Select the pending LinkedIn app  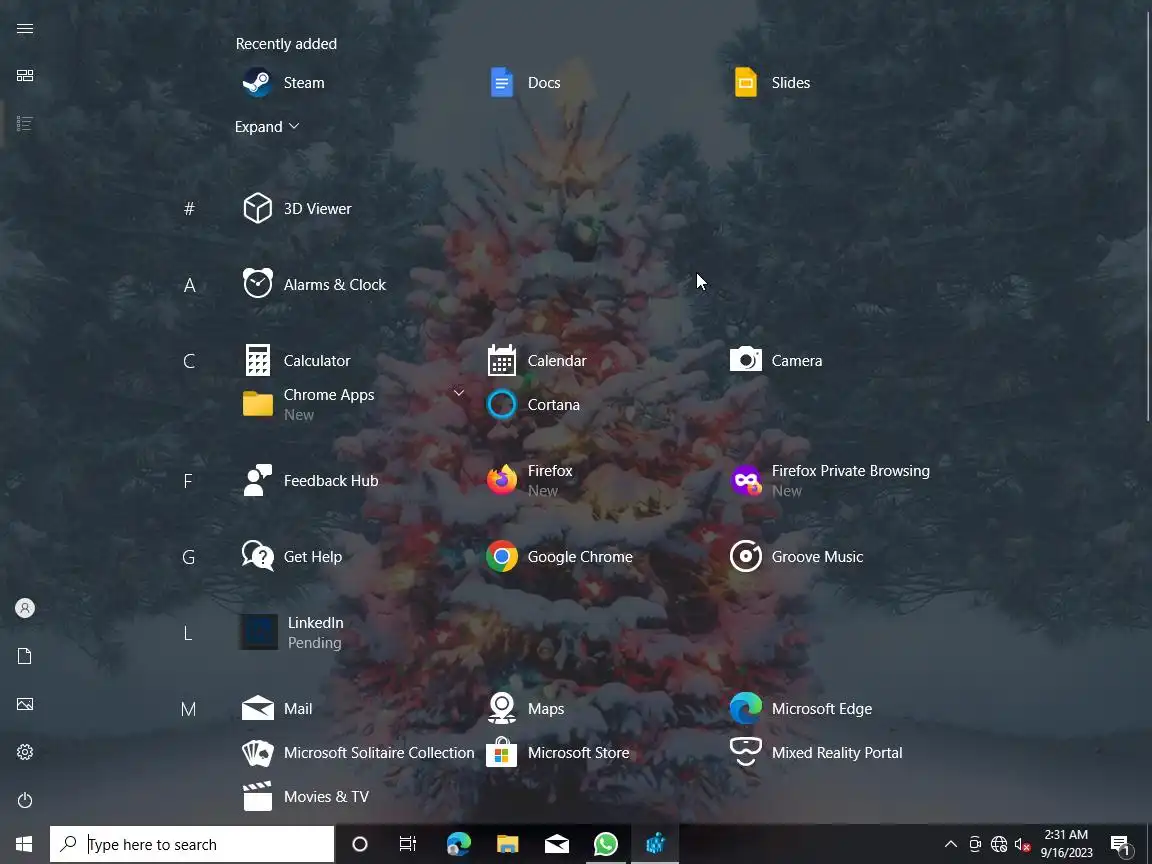(292, 633)
